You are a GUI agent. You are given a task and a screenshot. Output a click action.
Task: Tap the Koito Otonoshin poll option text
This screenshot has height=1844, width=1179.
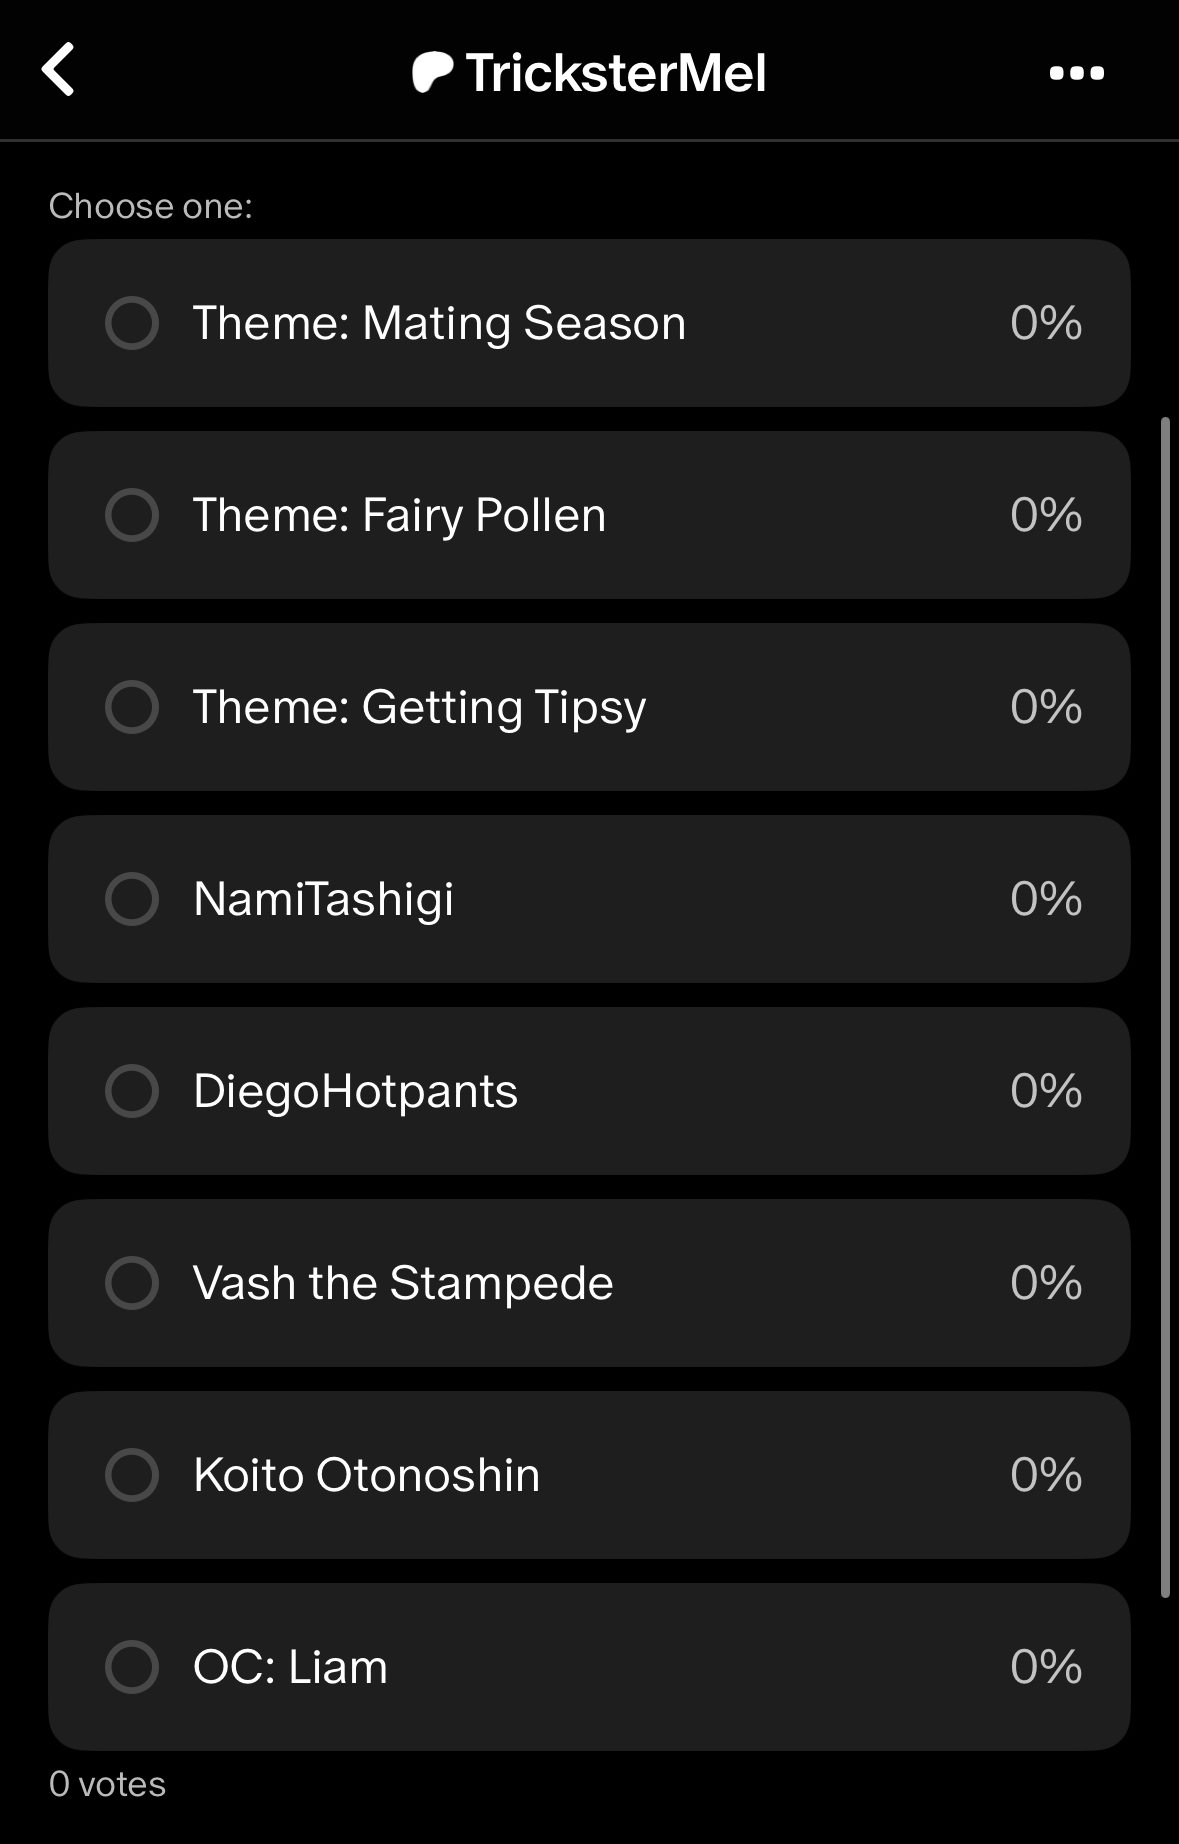pos(366,1475)
